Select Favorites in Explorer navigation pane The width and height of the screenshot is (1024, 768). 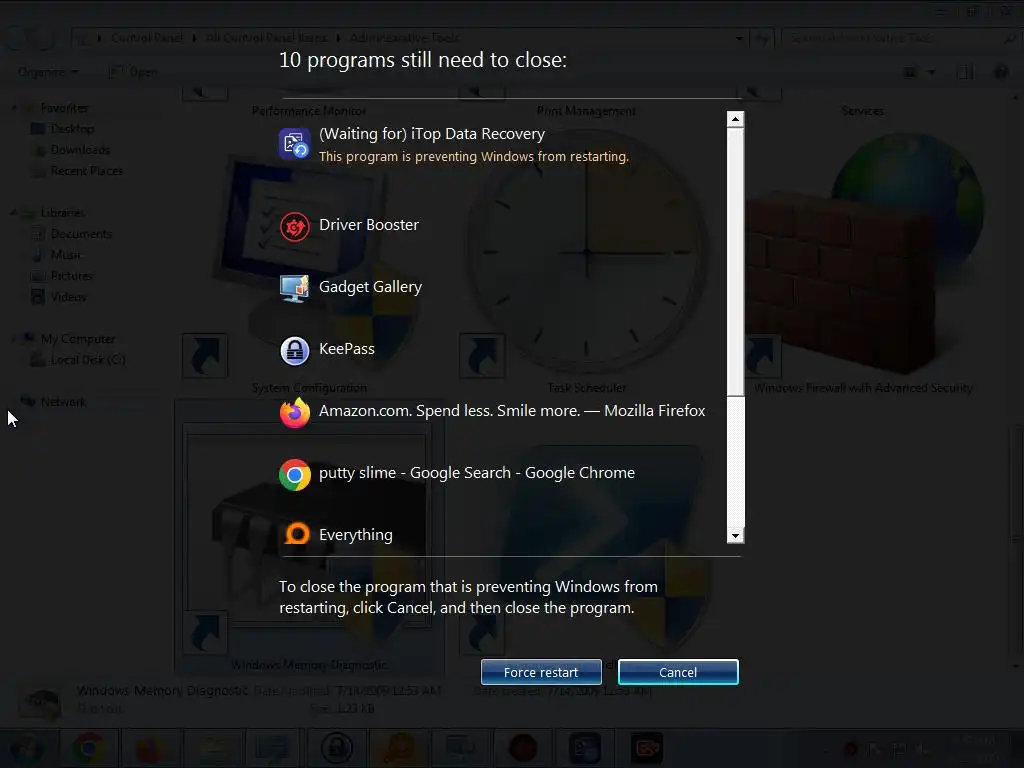pos(64,108)
